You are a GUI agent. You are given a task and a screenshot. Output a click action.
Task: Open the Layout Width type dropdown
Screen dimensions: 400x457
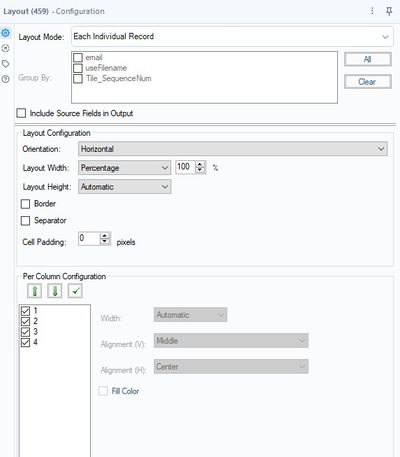click(125, 168)
